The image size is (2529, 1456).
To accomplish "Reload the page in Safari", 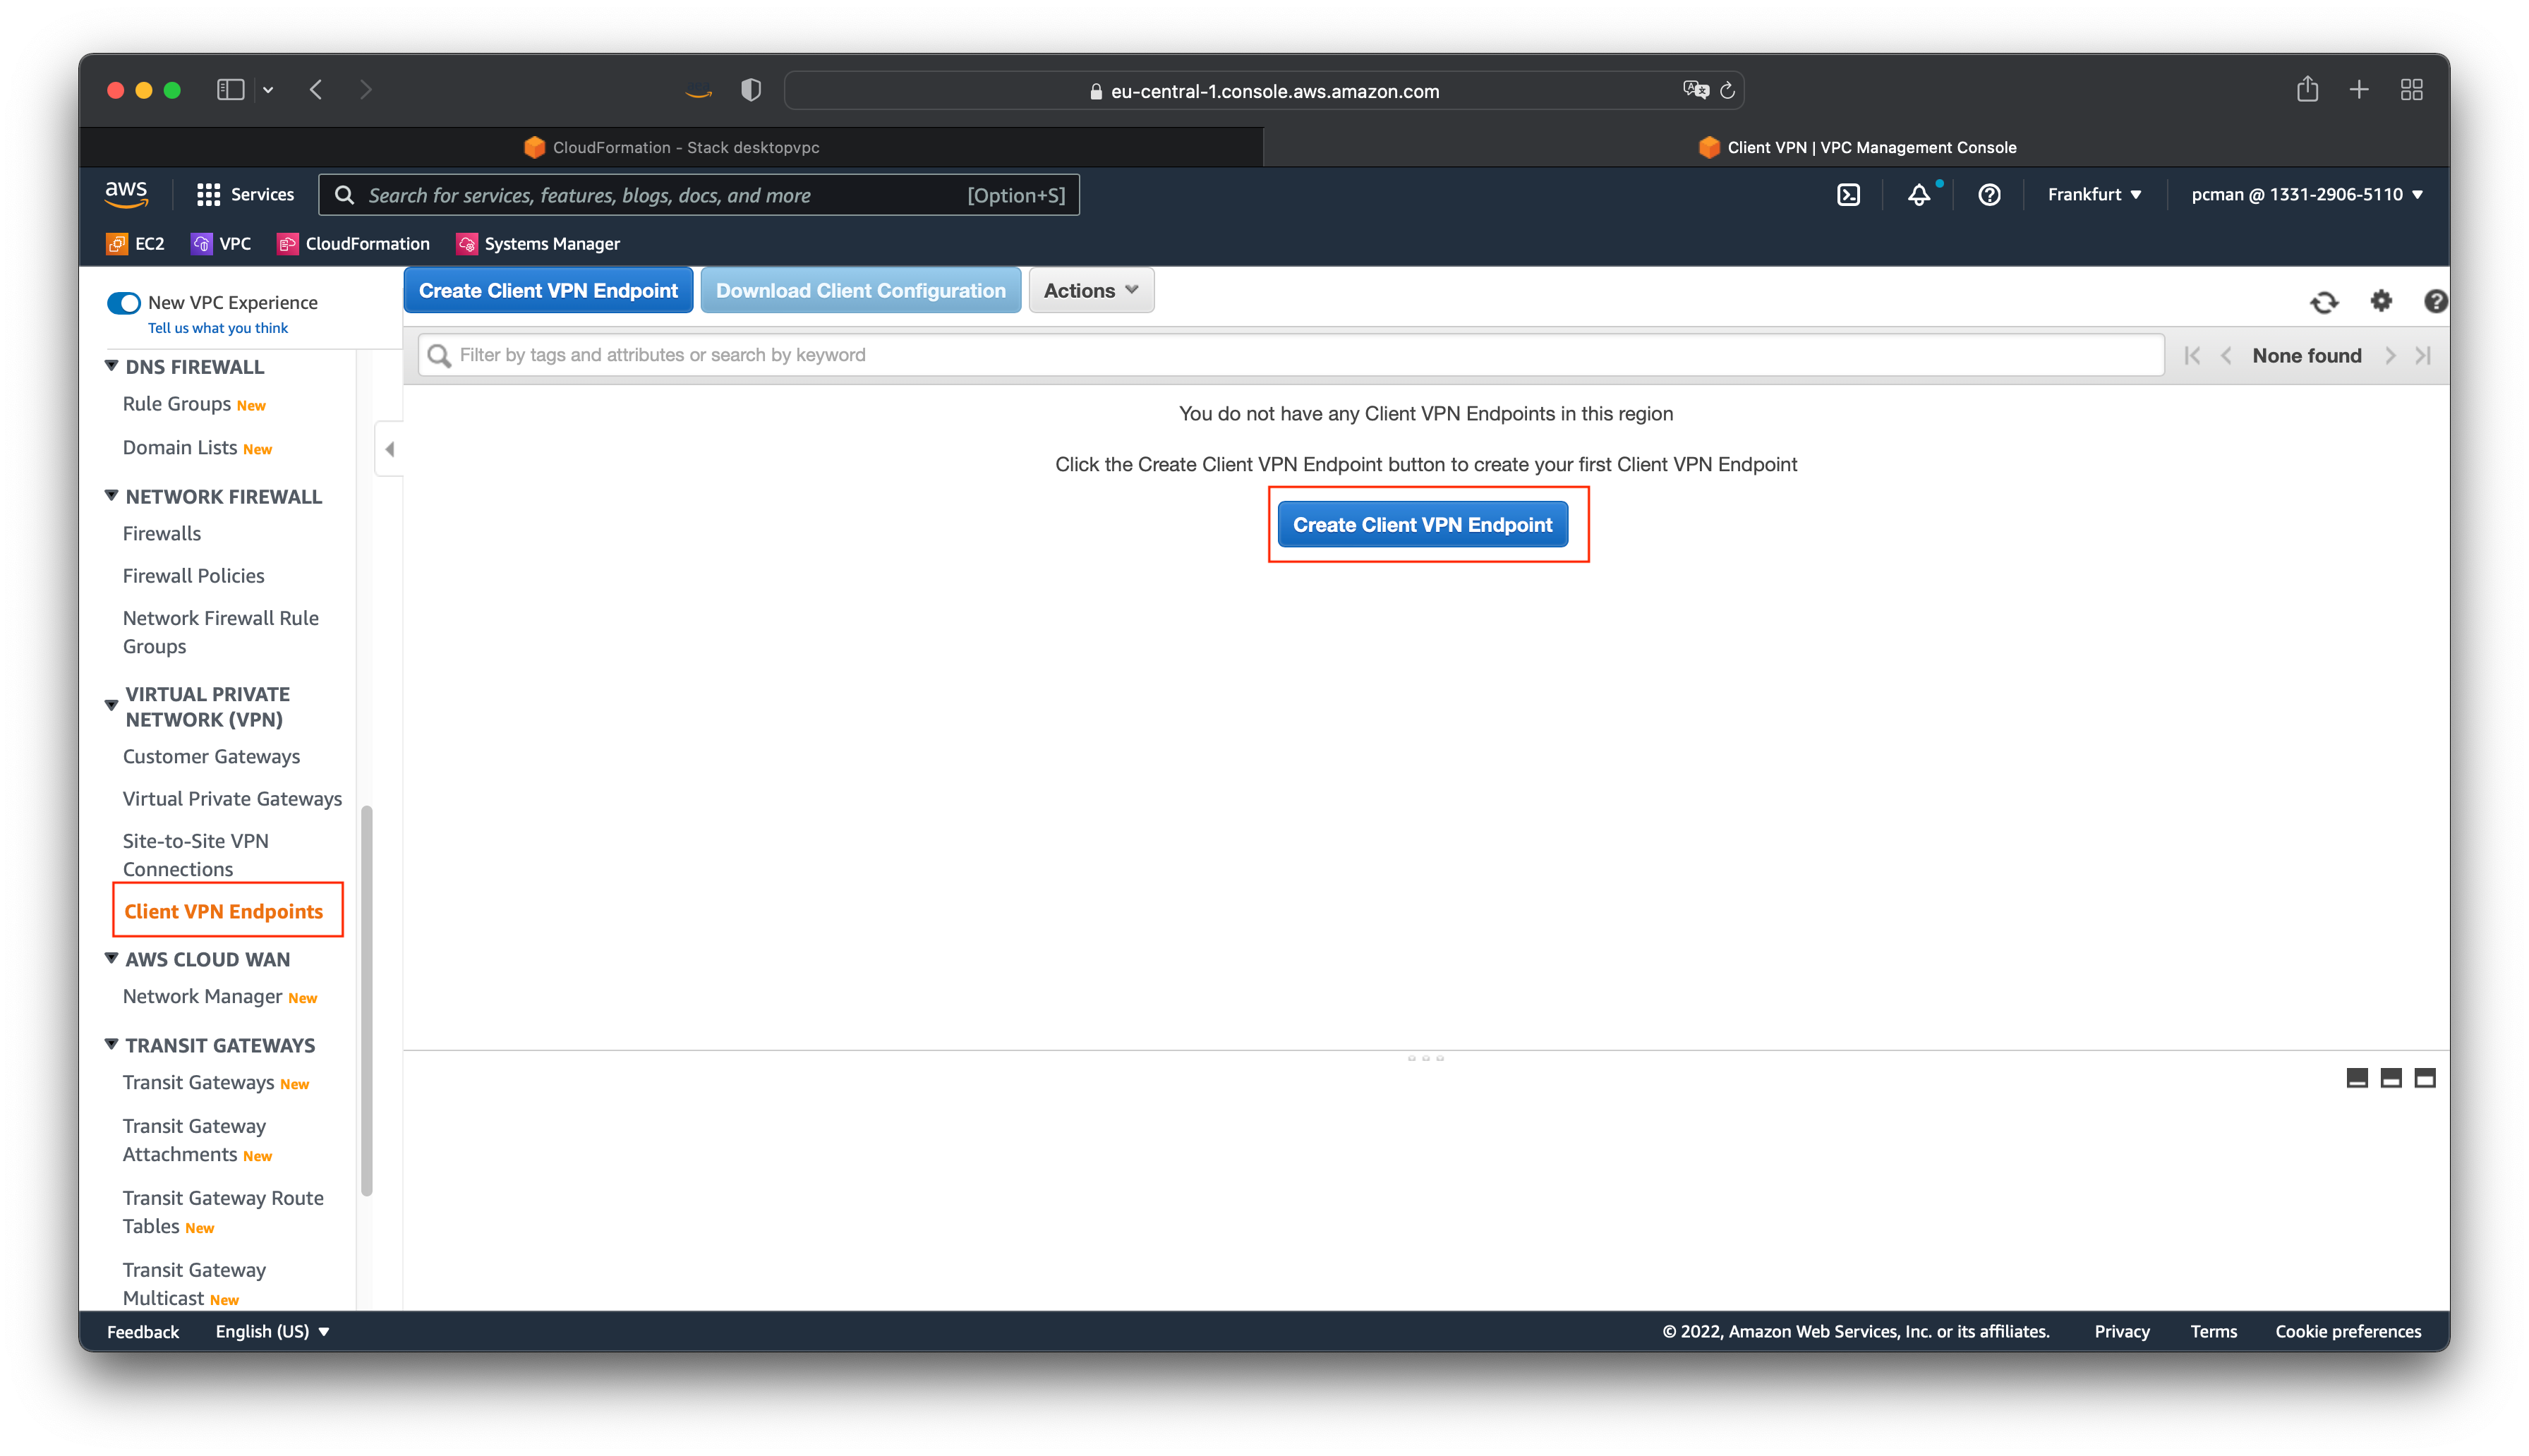I will point(1727,91).
